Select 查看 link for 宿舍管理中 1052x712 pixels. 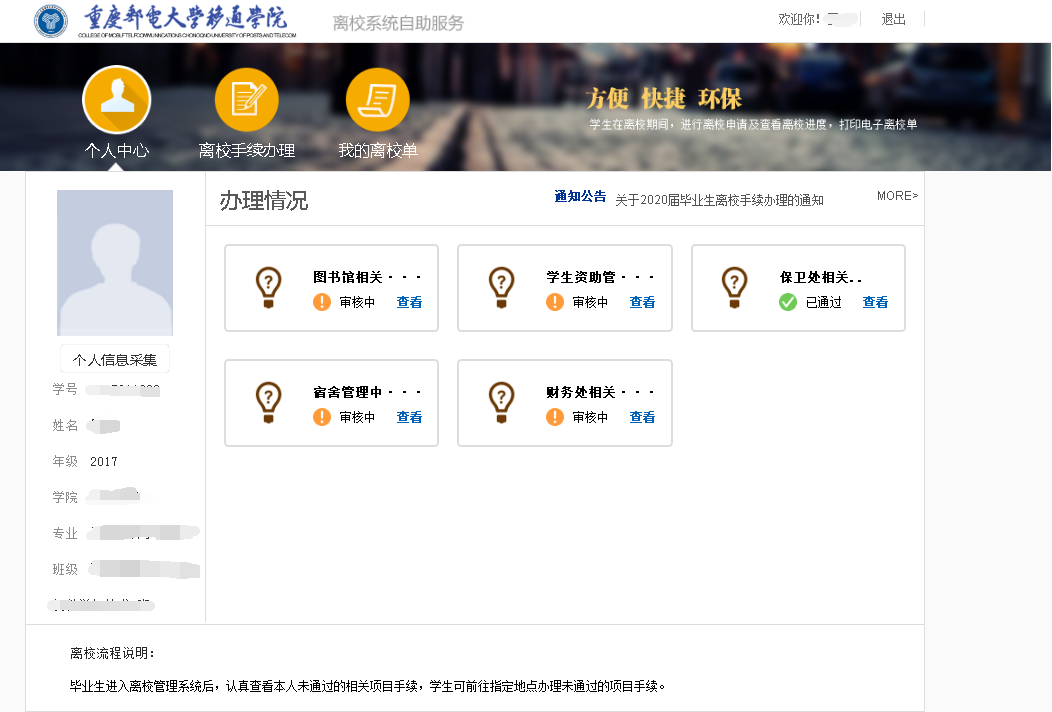[409, 417]
